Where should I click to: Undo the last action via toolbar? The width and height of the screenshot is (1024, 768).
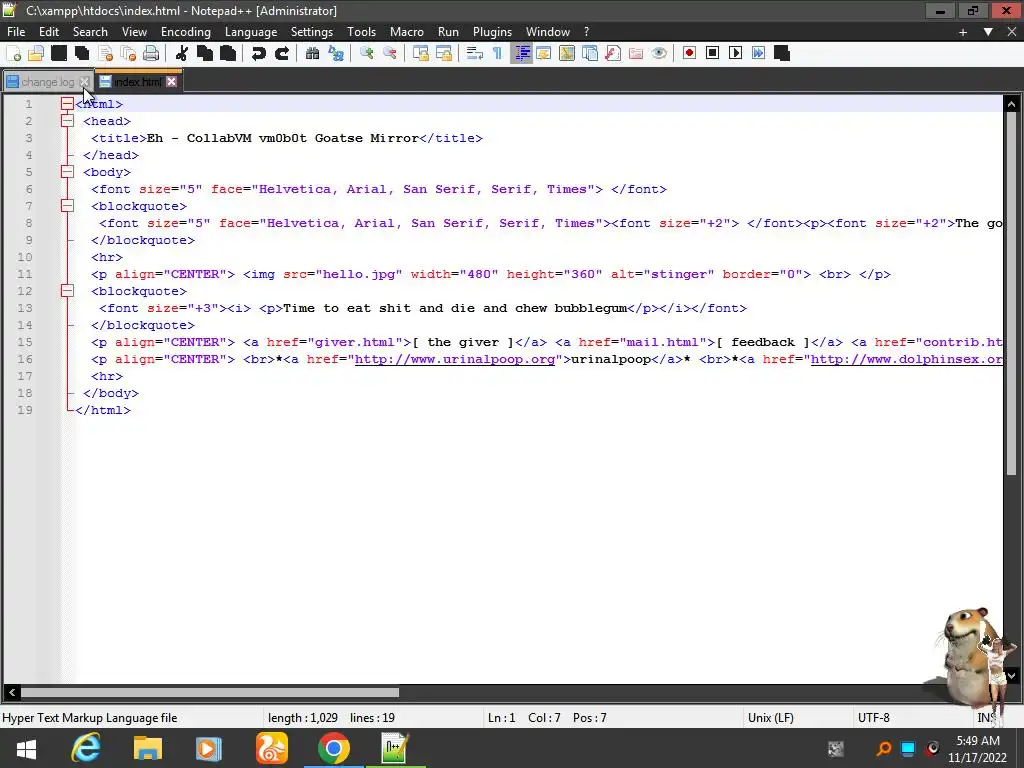point(259,54)
